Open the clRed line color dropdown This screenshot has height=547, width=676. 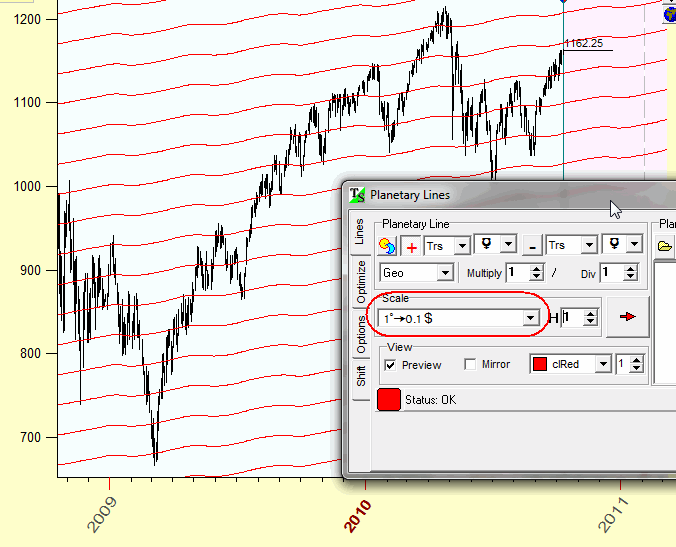coord(602,365)
